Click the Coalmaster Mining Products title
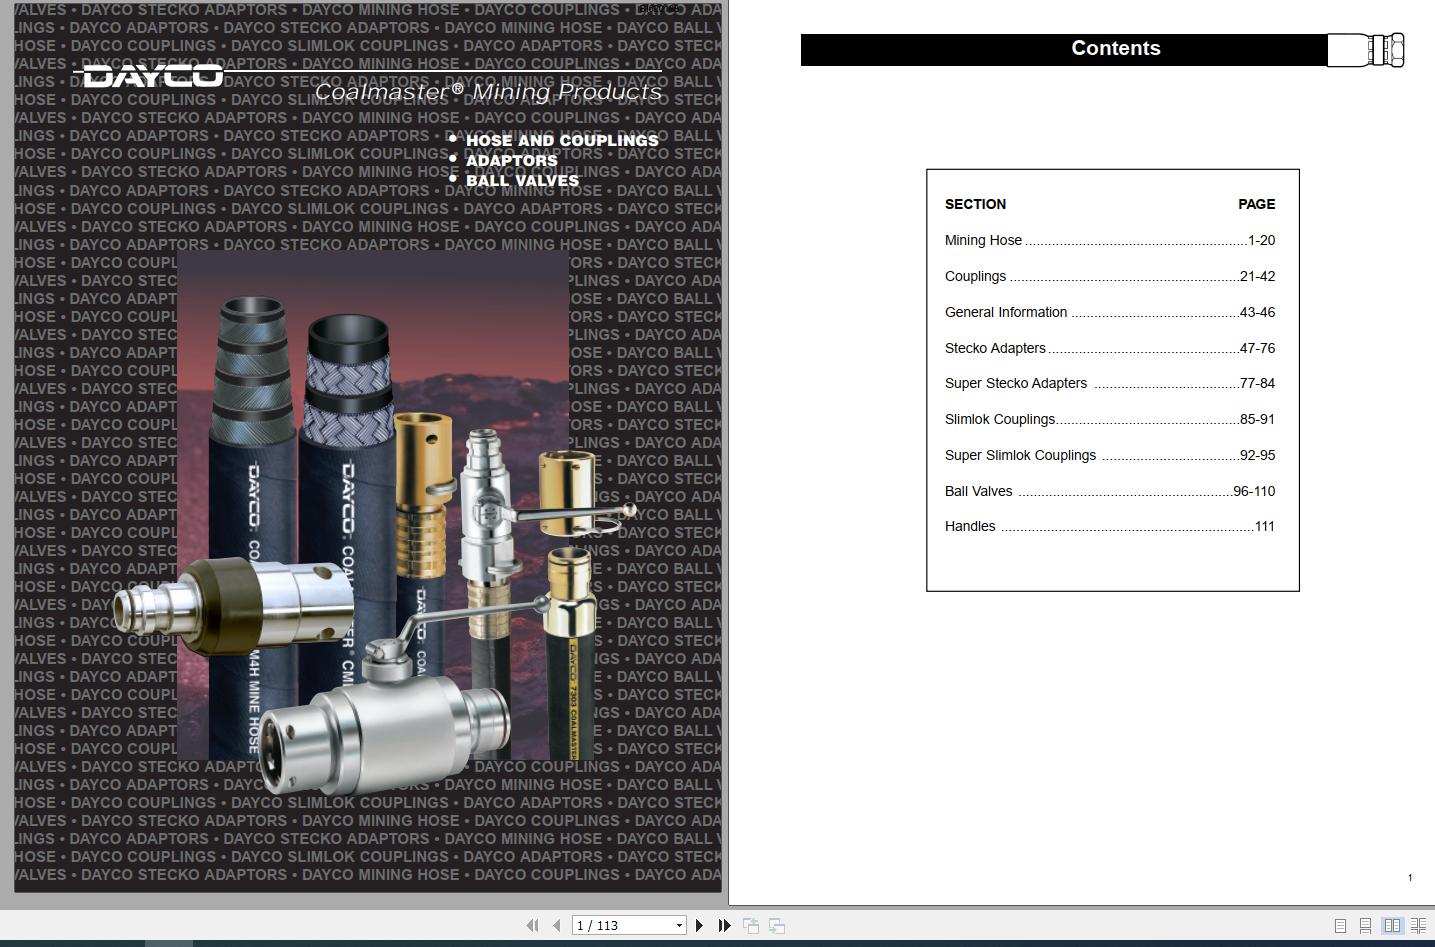1435x947 pixels. pyautogui.click(x=488, y=92)
